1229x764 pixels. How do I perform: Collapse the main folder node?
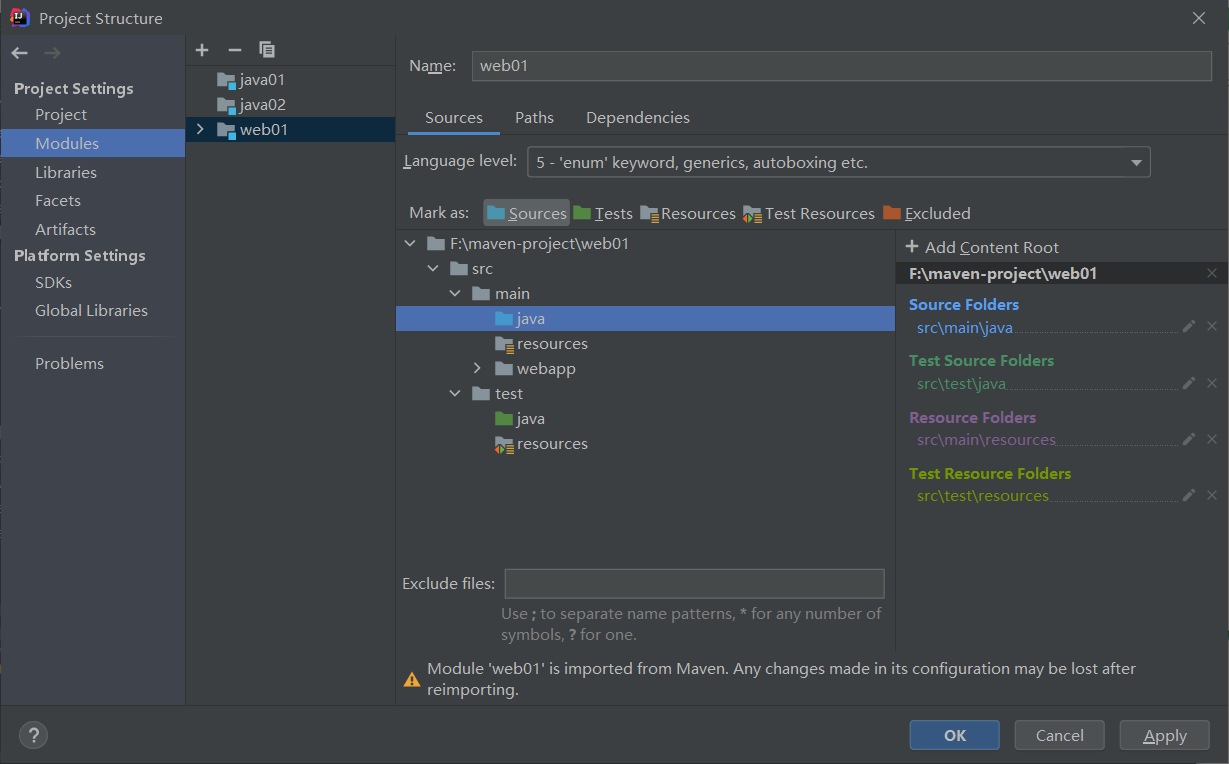[455, 293]
